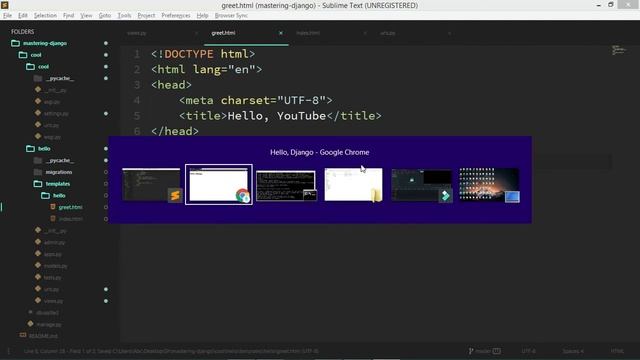Click the "</head>" closing tag line
Viewport: 640px width, 360px height.
[175, 131]
